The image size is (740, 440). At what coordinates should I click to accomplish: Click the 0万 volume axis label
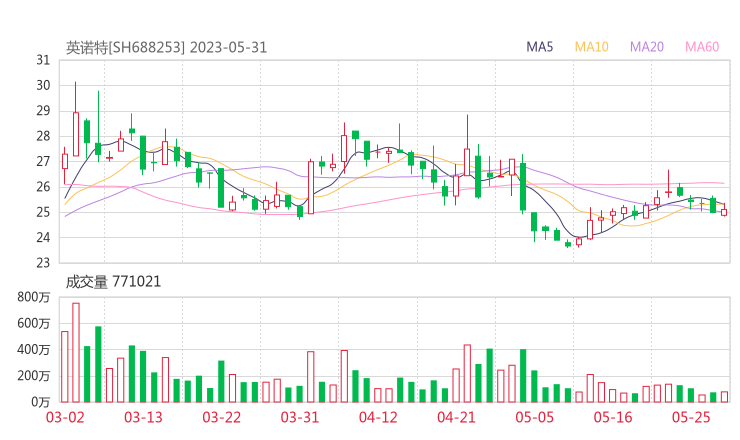pyautogui.click(x=41, y=402)
